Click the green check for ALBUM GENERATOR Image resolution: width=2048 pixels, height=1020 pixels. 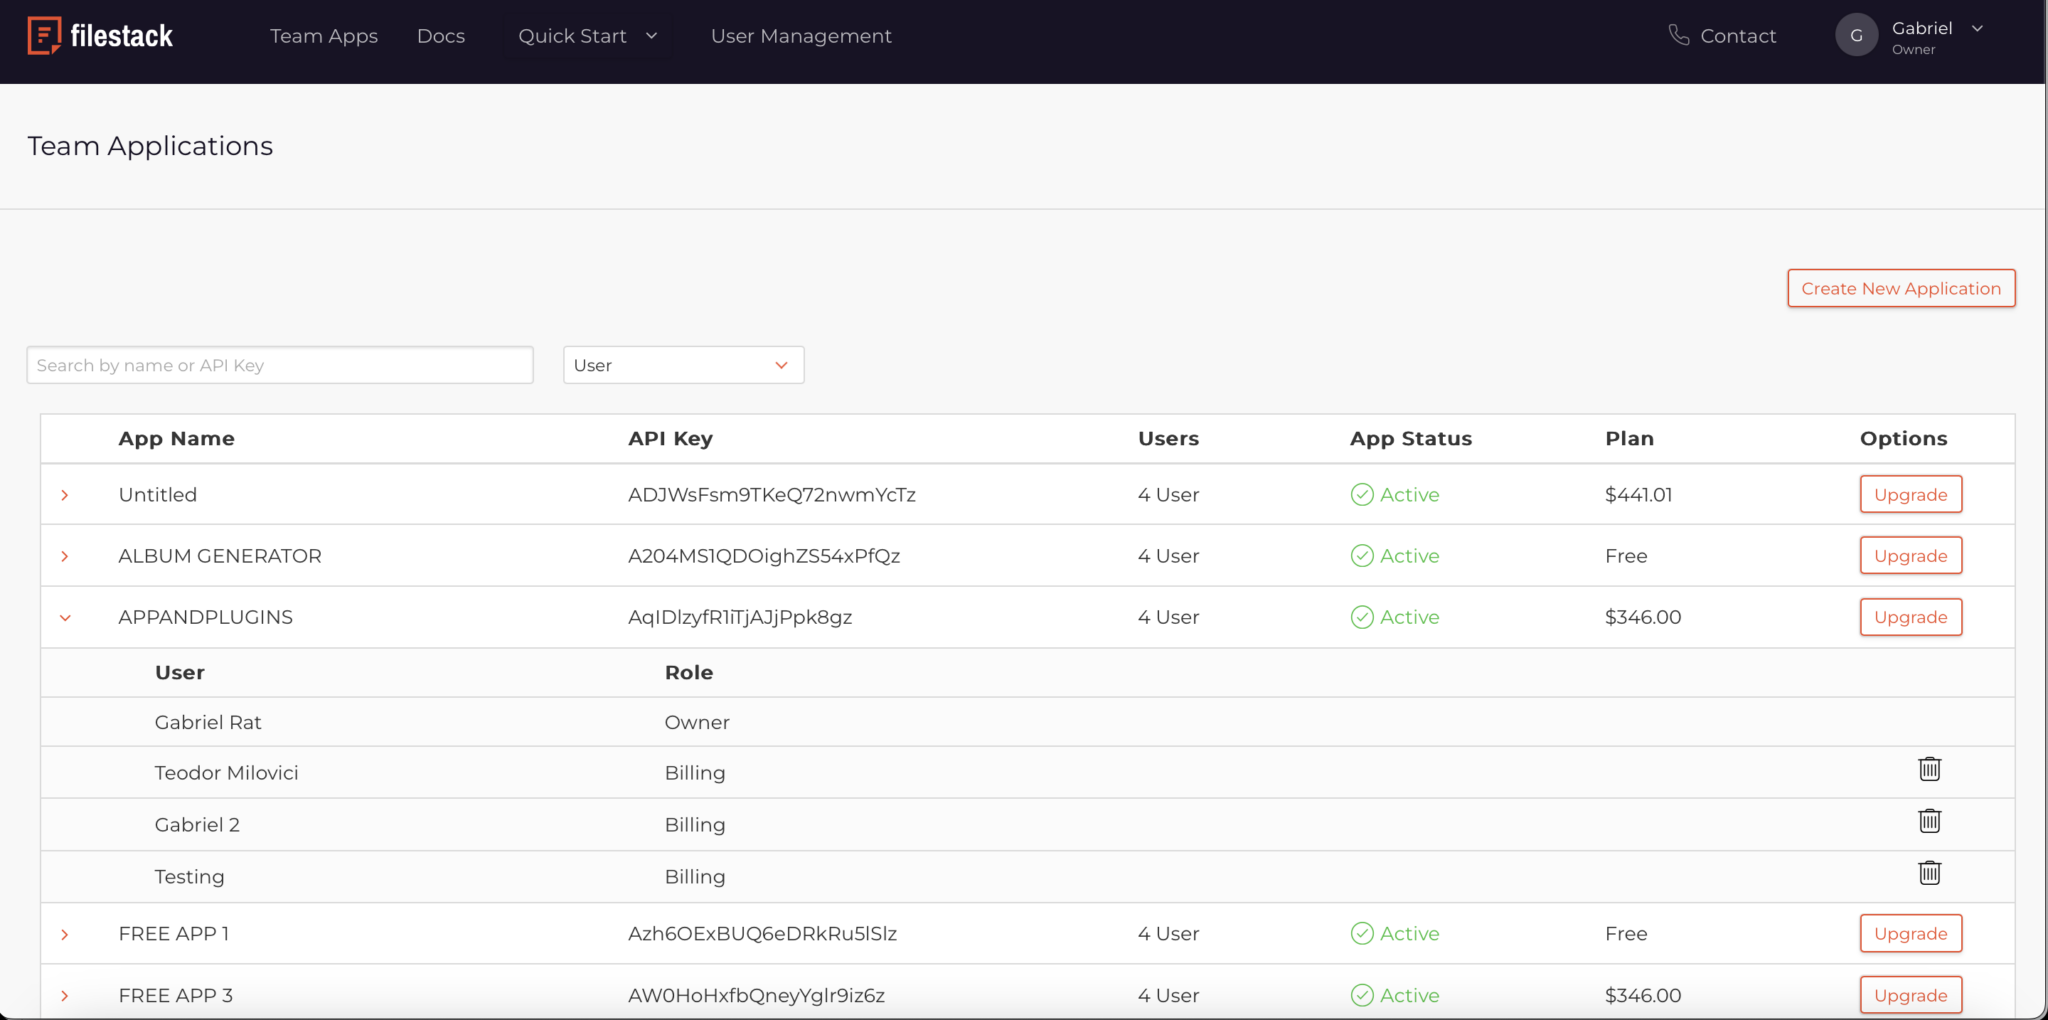(x=1362, y=555)
